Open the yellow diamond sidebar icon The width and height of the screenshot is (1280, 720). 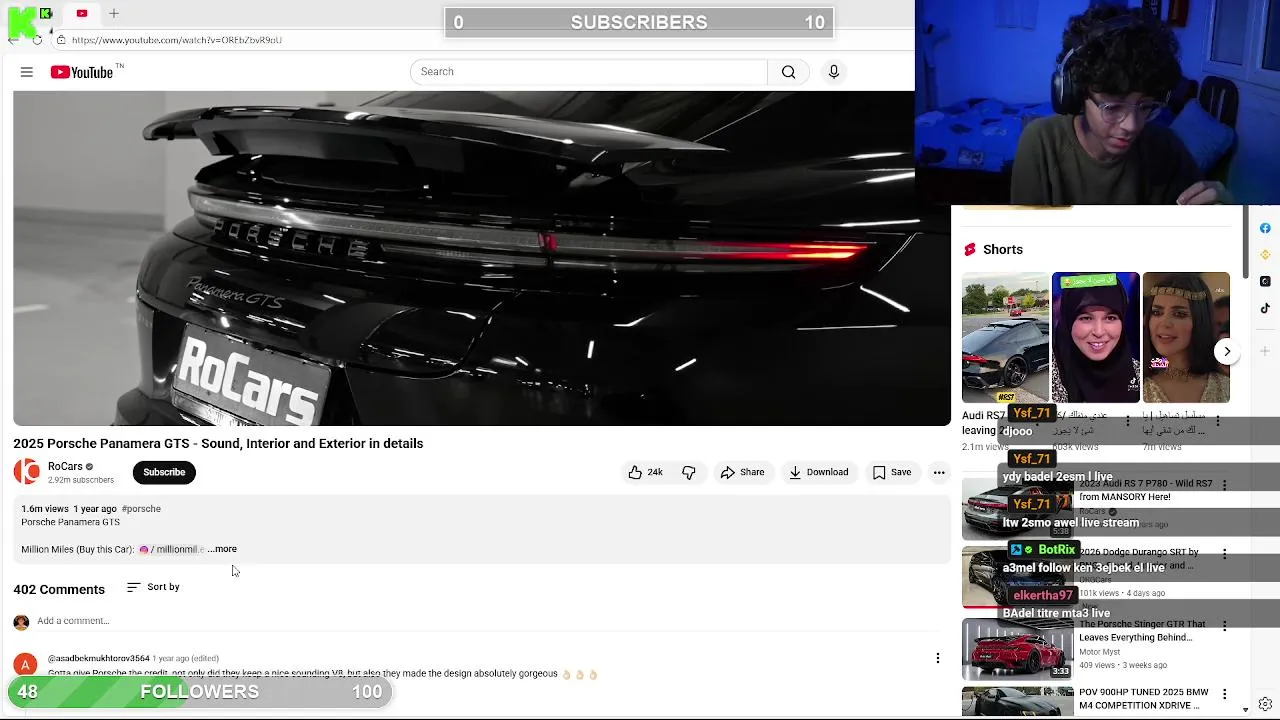[x=1265, y=255]
